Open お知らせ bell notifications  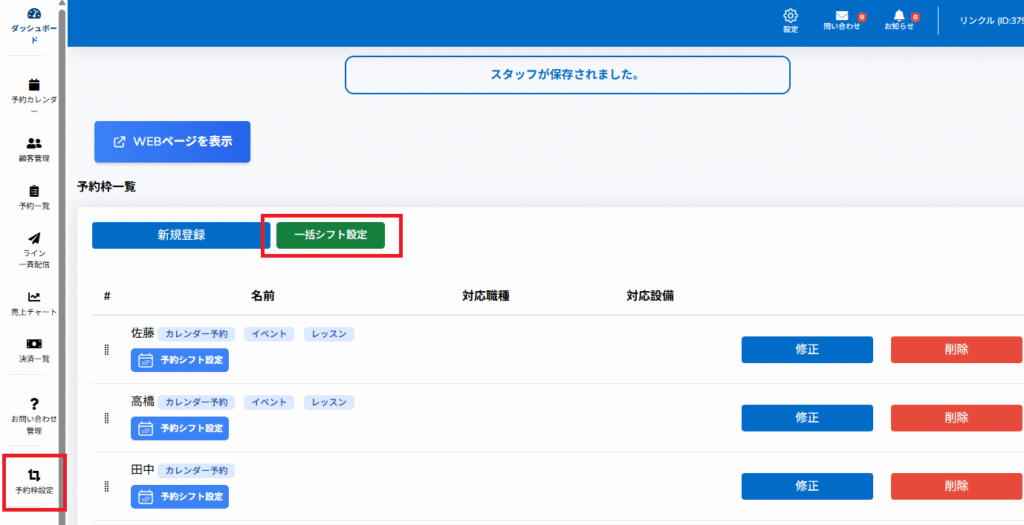tap(898, 16)
